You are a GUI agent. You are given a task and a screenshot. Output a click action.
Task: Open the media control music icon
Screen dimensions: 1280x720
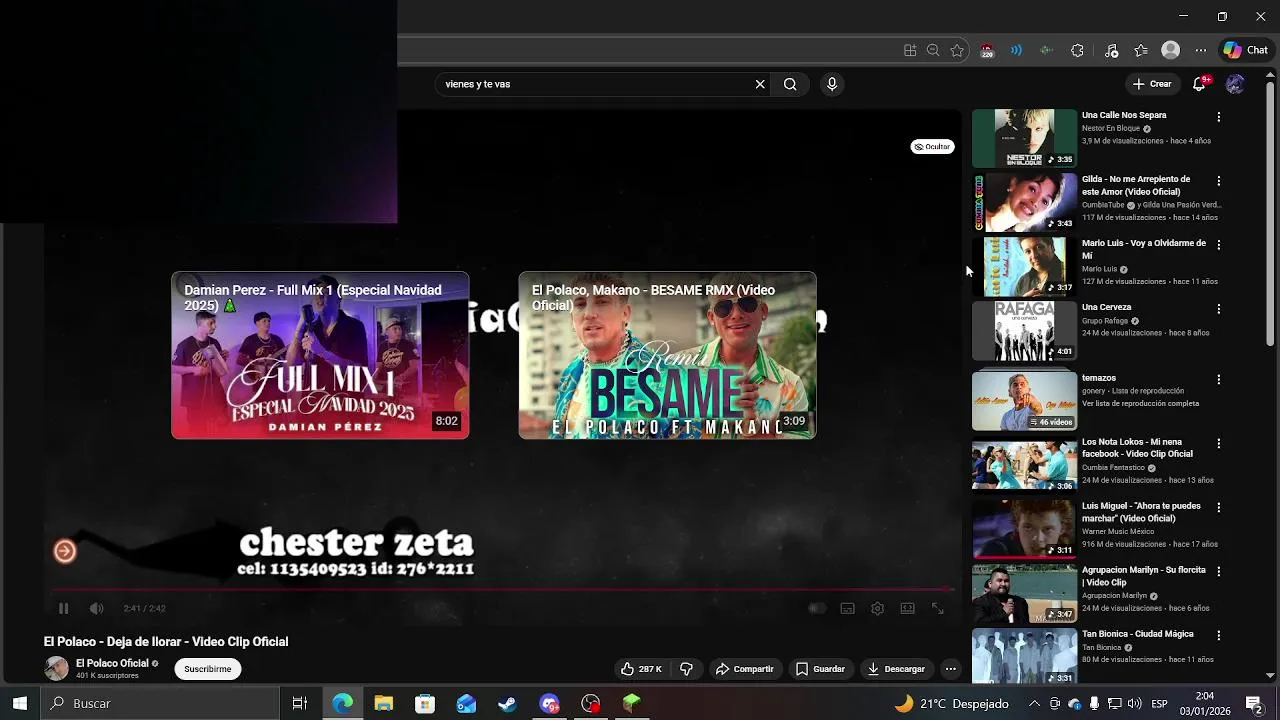1111,50
